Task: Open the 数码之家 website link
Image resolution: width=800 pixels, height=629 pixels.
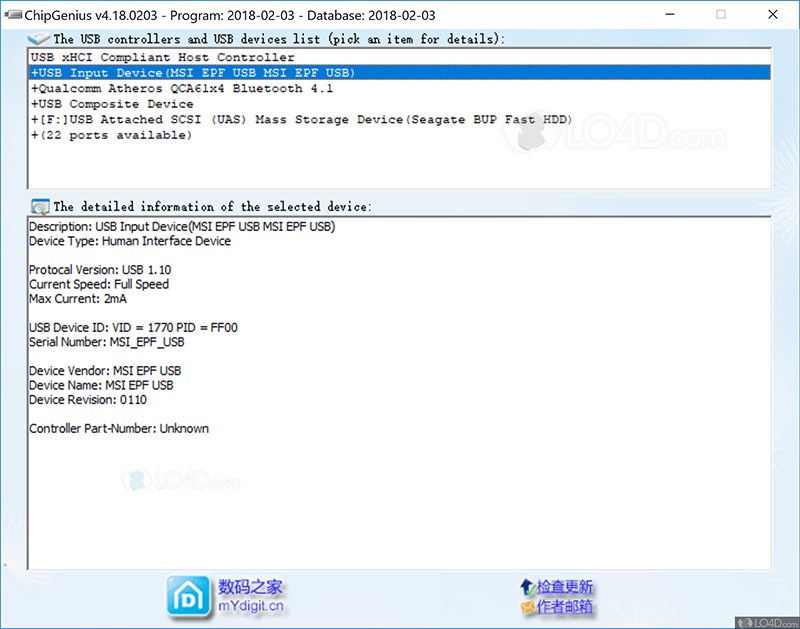Action: point(250,587)
